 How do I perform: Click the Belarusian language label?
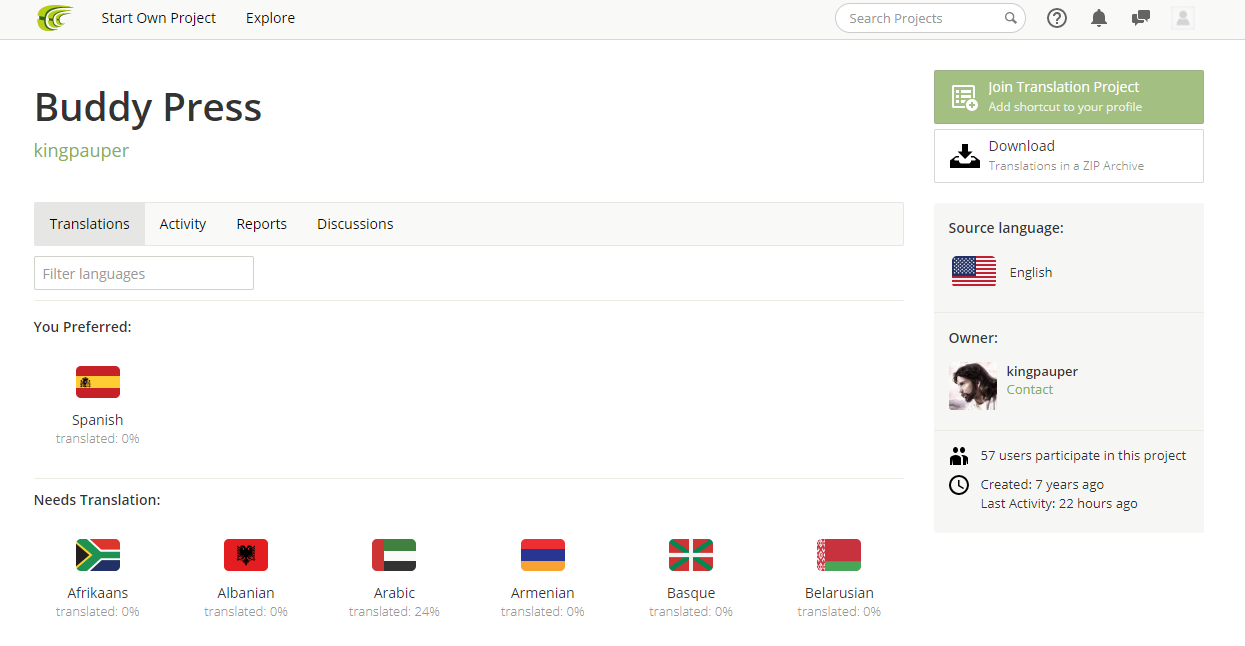click(x=839, y=593)
